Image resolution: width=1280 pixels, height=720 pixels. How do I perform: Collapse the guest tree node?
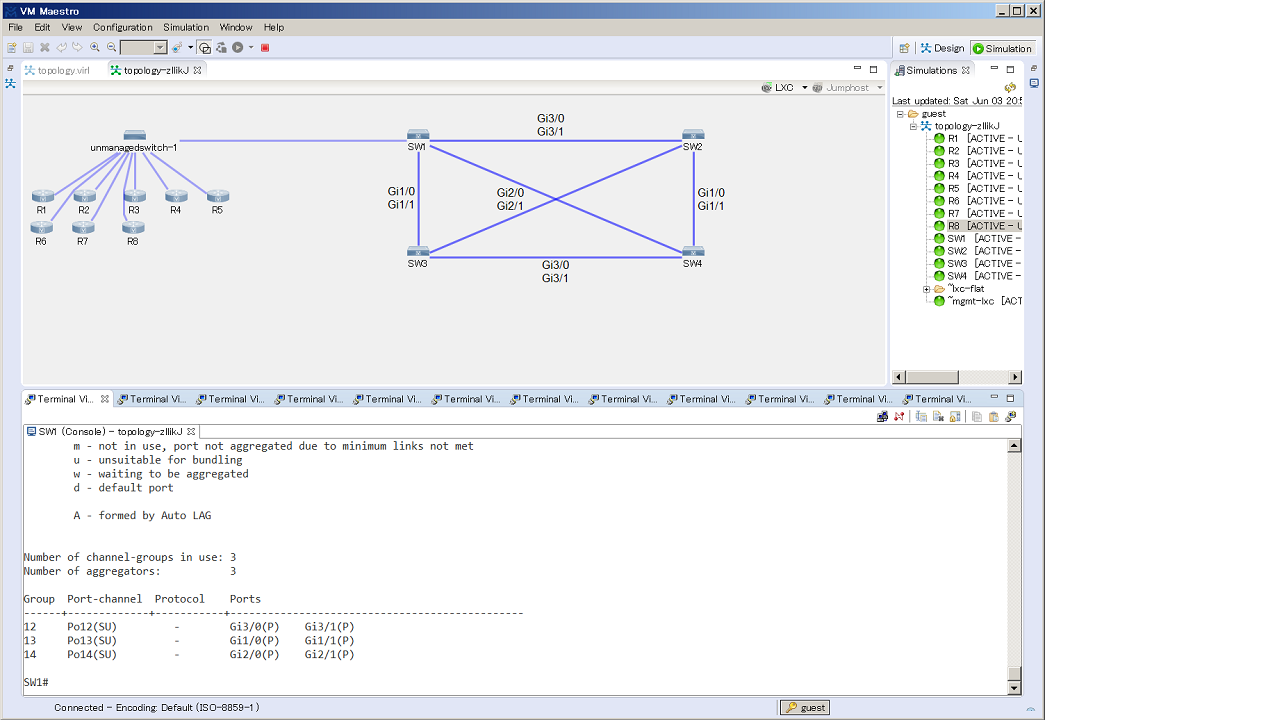coord(900,114)
